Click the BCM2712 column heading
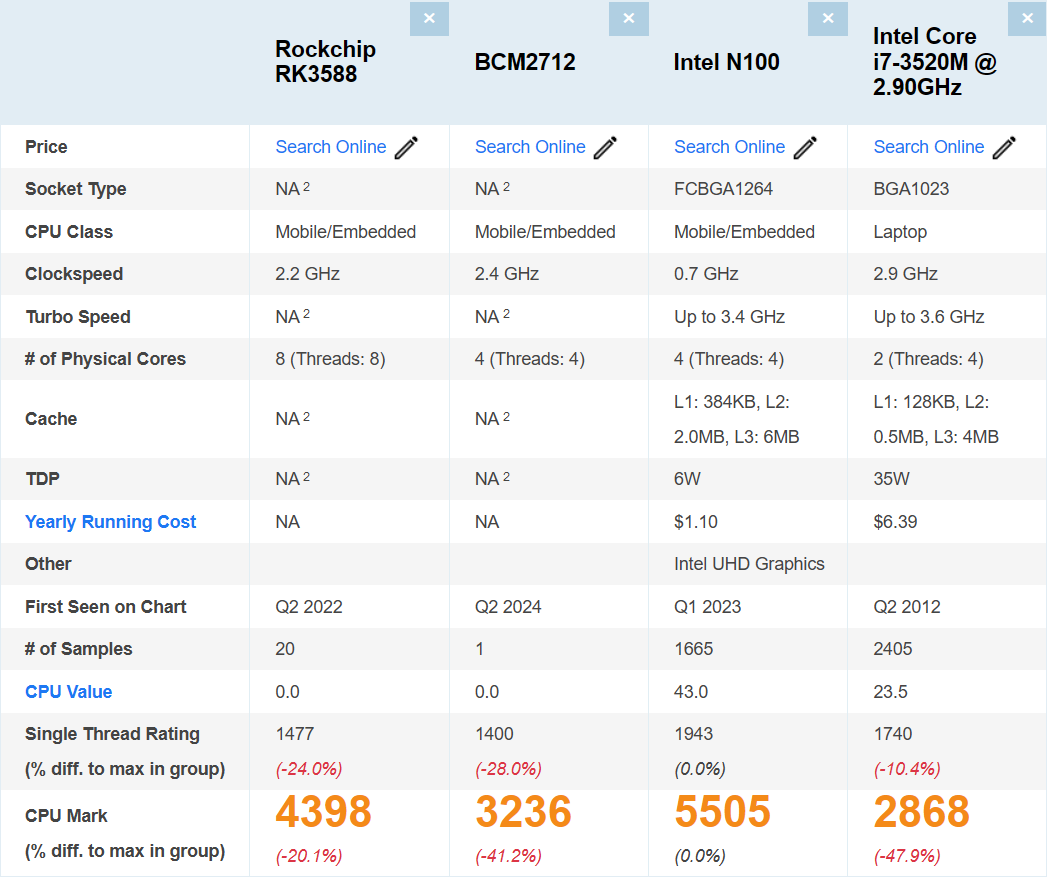This screenshot has width=1047, height=877. [x=525, y=62]
